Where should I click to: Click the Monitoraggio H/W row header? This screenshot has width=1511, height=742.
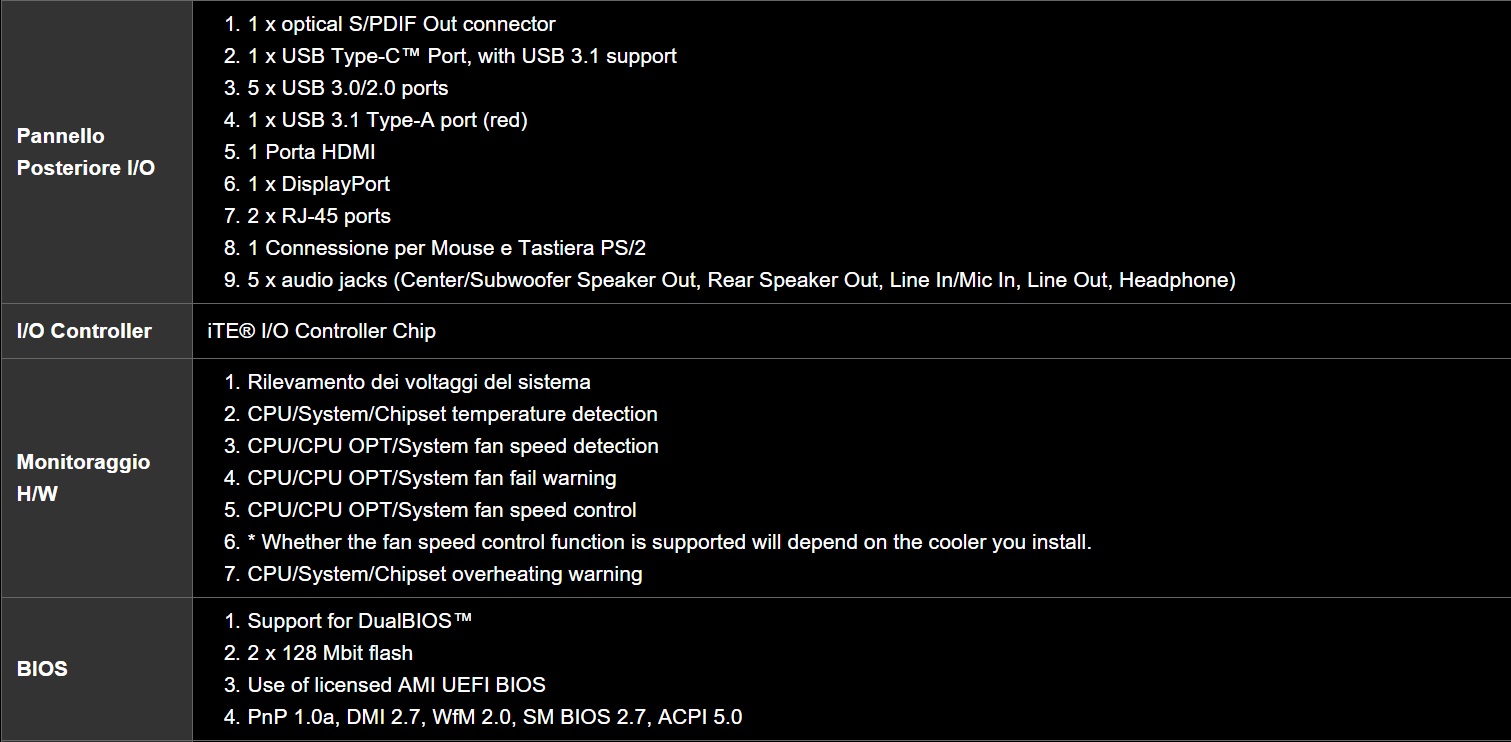83,478
